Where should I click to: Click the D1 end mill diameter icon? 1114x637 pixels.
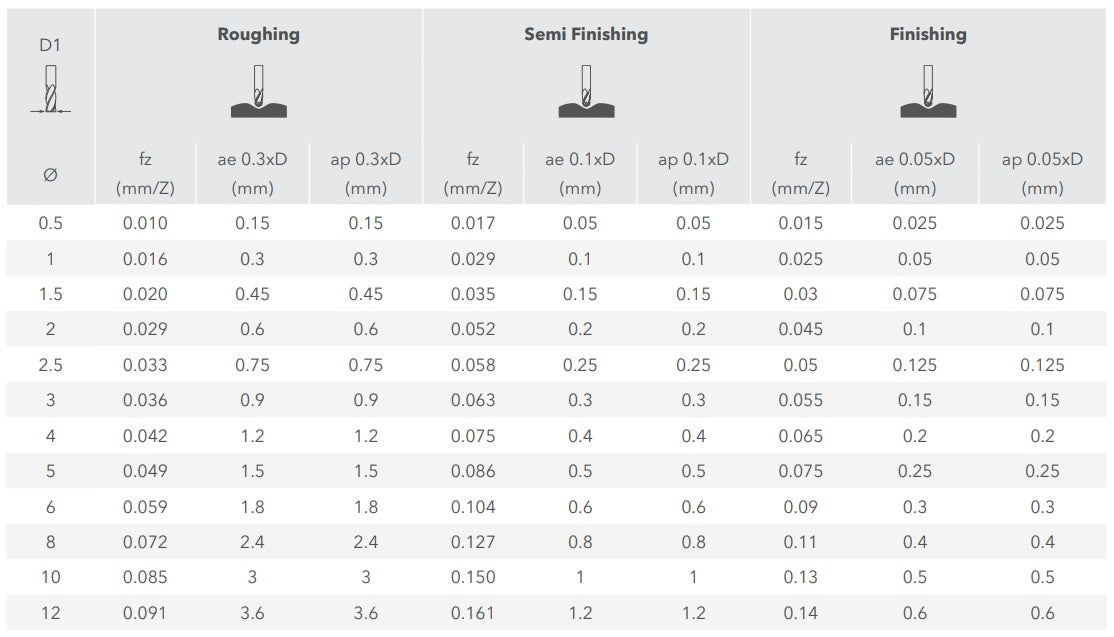pyautogui.click(x=50, y=89)
